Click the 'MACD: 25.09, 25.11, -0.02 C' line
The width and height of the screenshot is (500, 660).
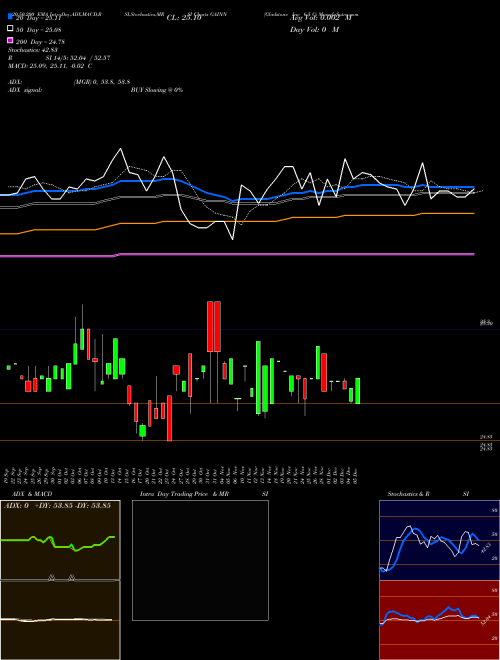tap(50, 66)
